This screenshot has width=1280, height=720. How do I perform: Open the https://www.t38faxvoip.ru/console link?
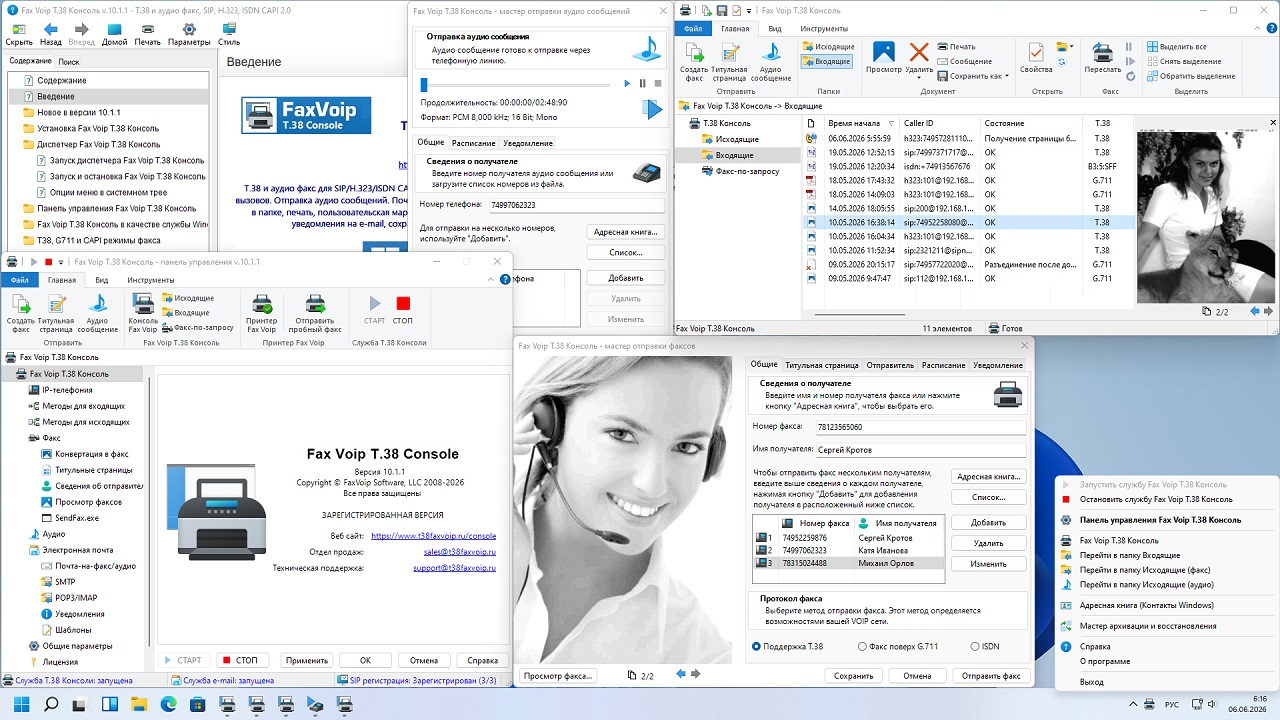click(434, 536)
